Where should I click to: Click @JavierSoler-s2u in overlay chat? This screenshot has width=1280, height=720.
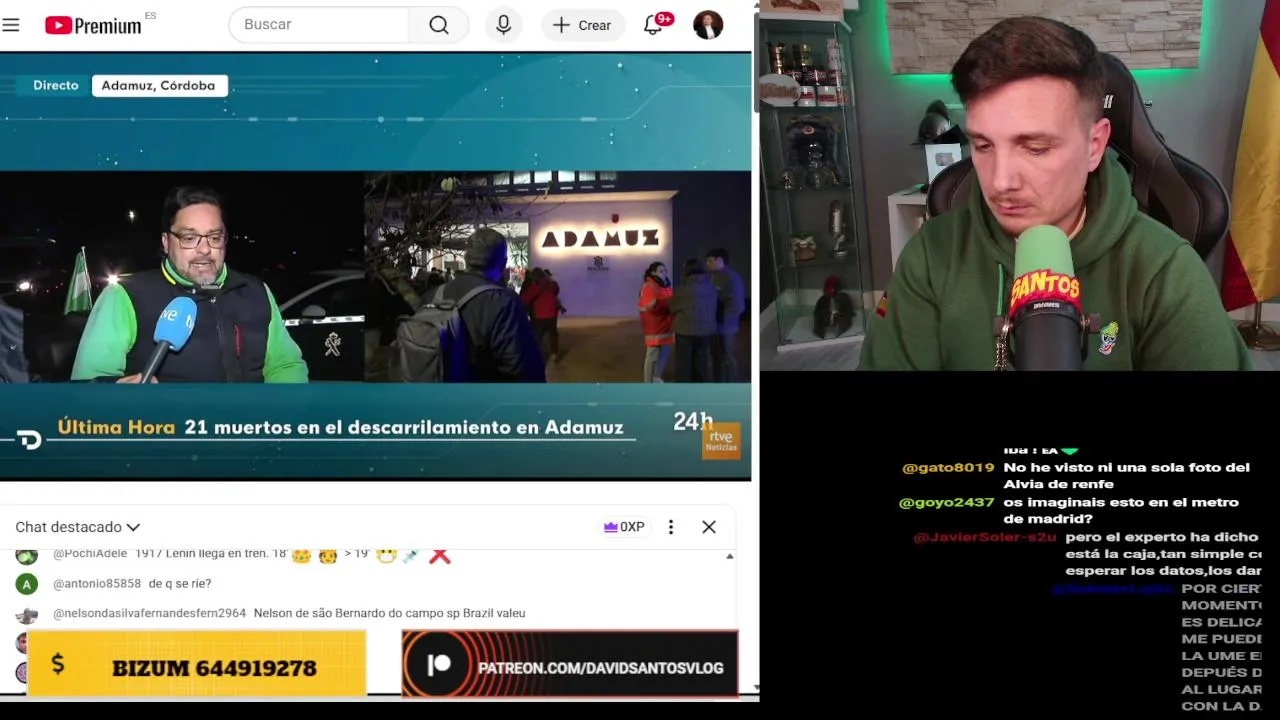(x=984, y=537)
